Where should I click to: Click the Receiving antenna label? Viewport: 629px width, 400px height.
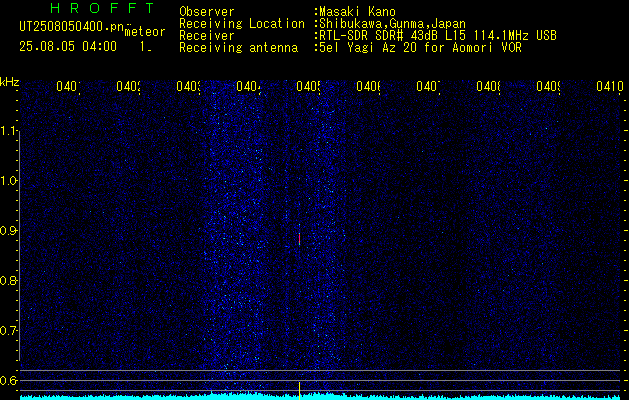pos(238,48)
